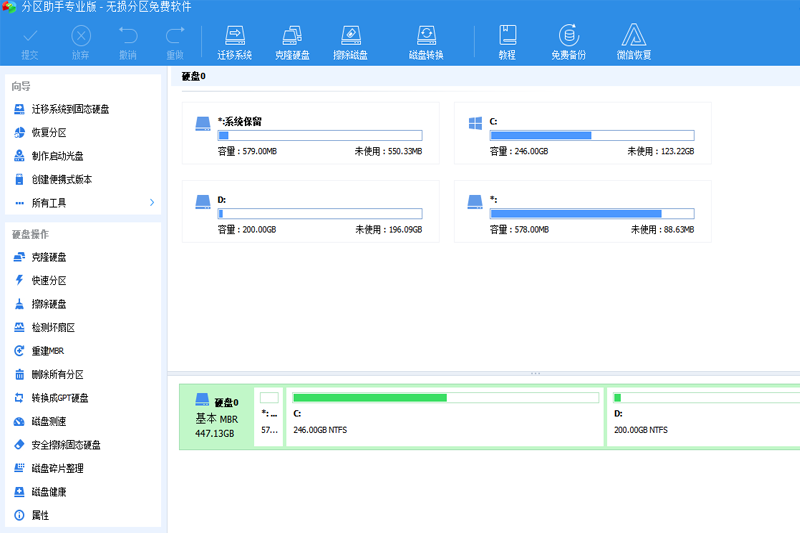Select the 硬盘0 基本 MBR disk header
The image size is (800, 533).
[x=216, y=417]
